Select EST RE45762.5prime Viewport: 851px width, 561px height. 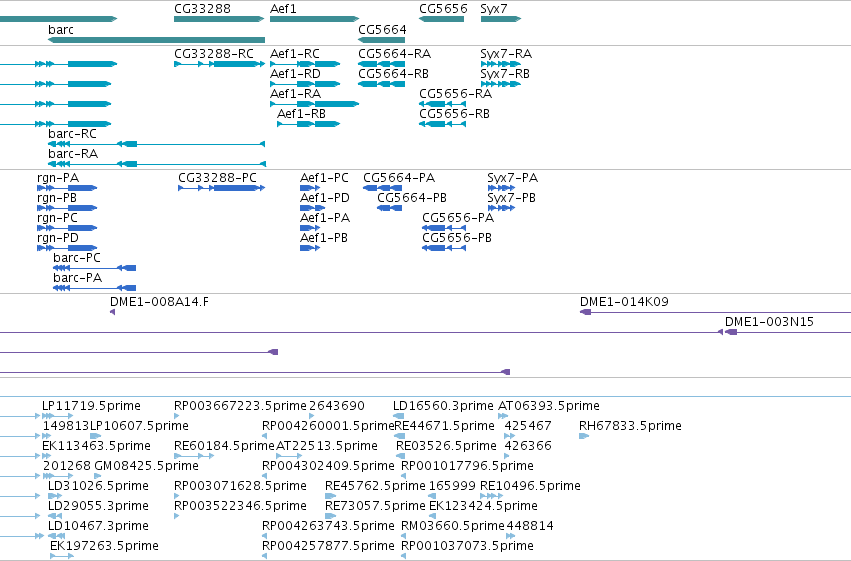(x=375, y=486)
